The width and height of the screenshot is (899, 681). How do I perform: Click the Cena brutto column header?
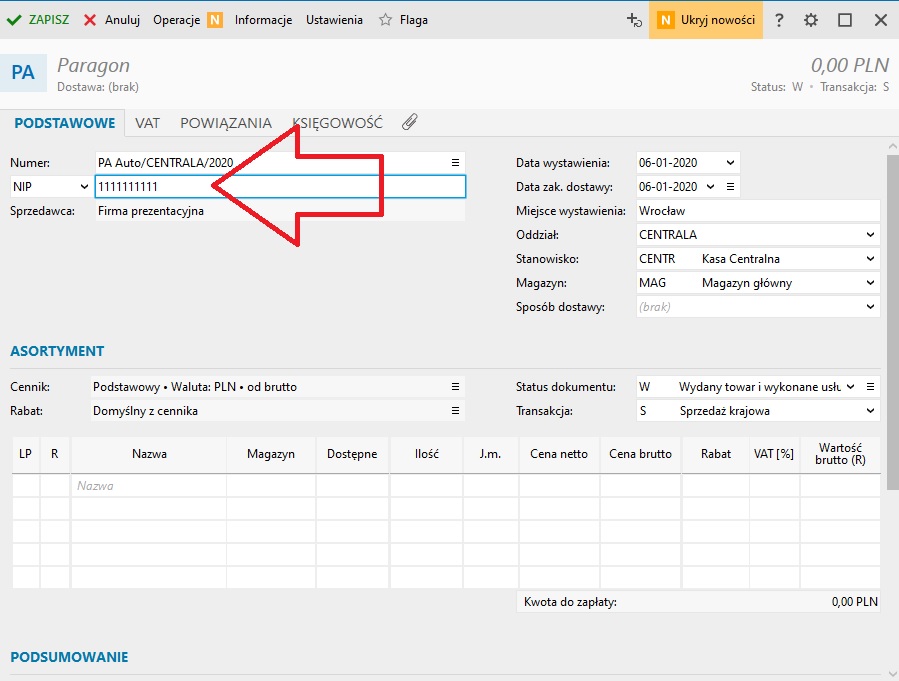click(640, 454)
